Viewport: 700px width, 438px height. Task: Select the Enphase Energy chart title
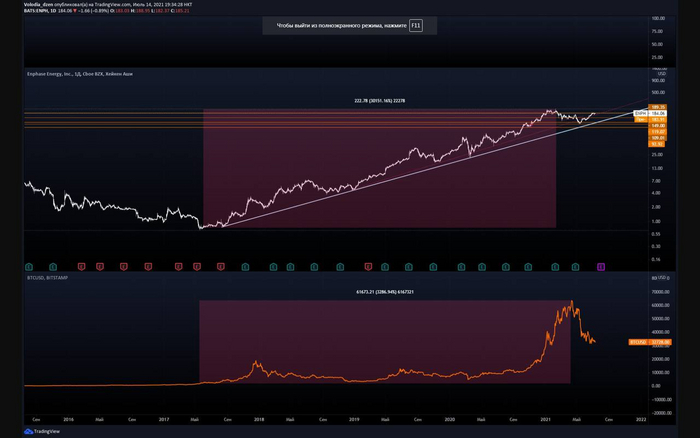pyautogui.click(x=78, y=74)
